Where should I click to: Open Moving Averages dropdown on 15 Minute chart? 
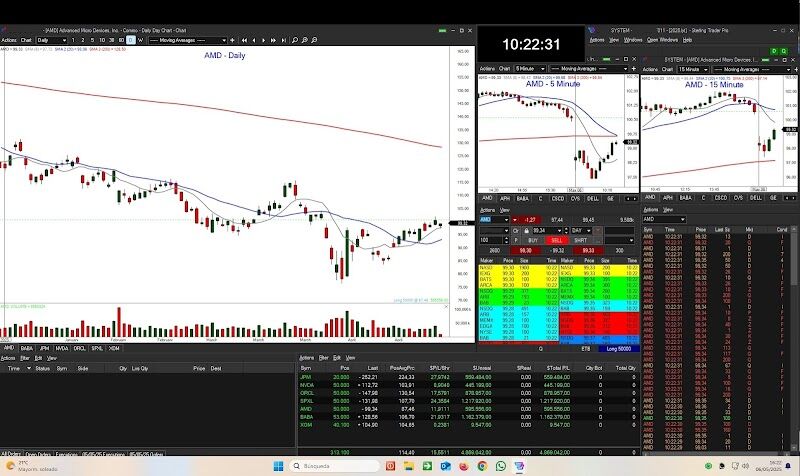(x=752, y=69)
